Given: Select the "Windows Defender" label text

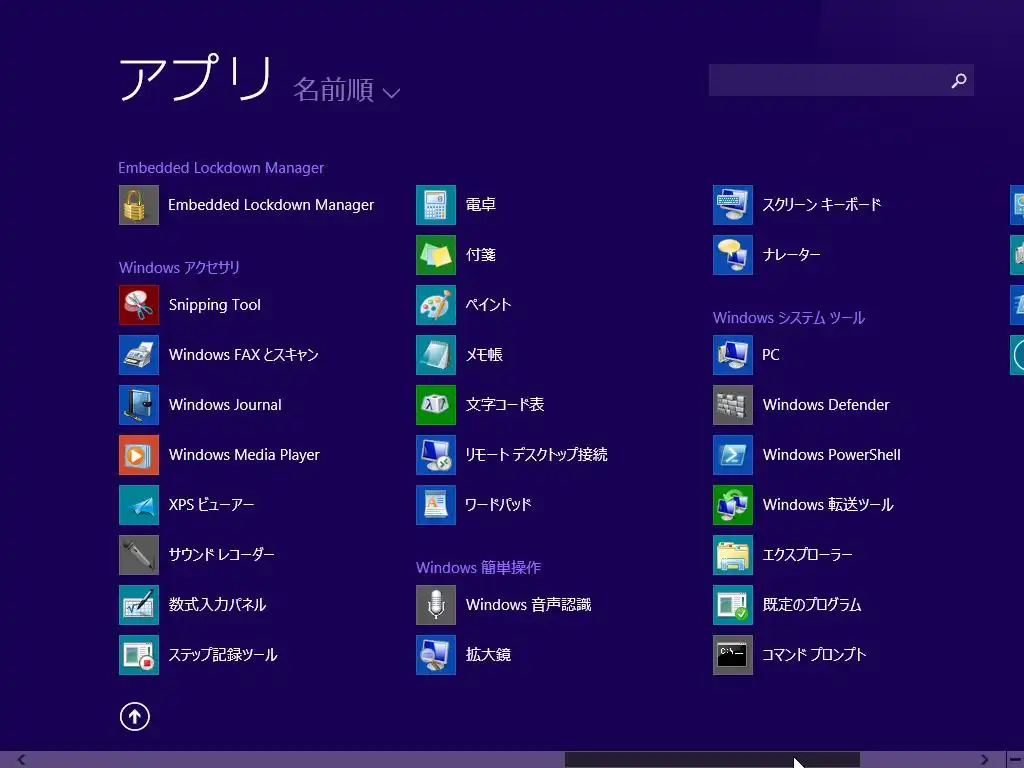Looking at the screenshot, I should pos(826,405).
